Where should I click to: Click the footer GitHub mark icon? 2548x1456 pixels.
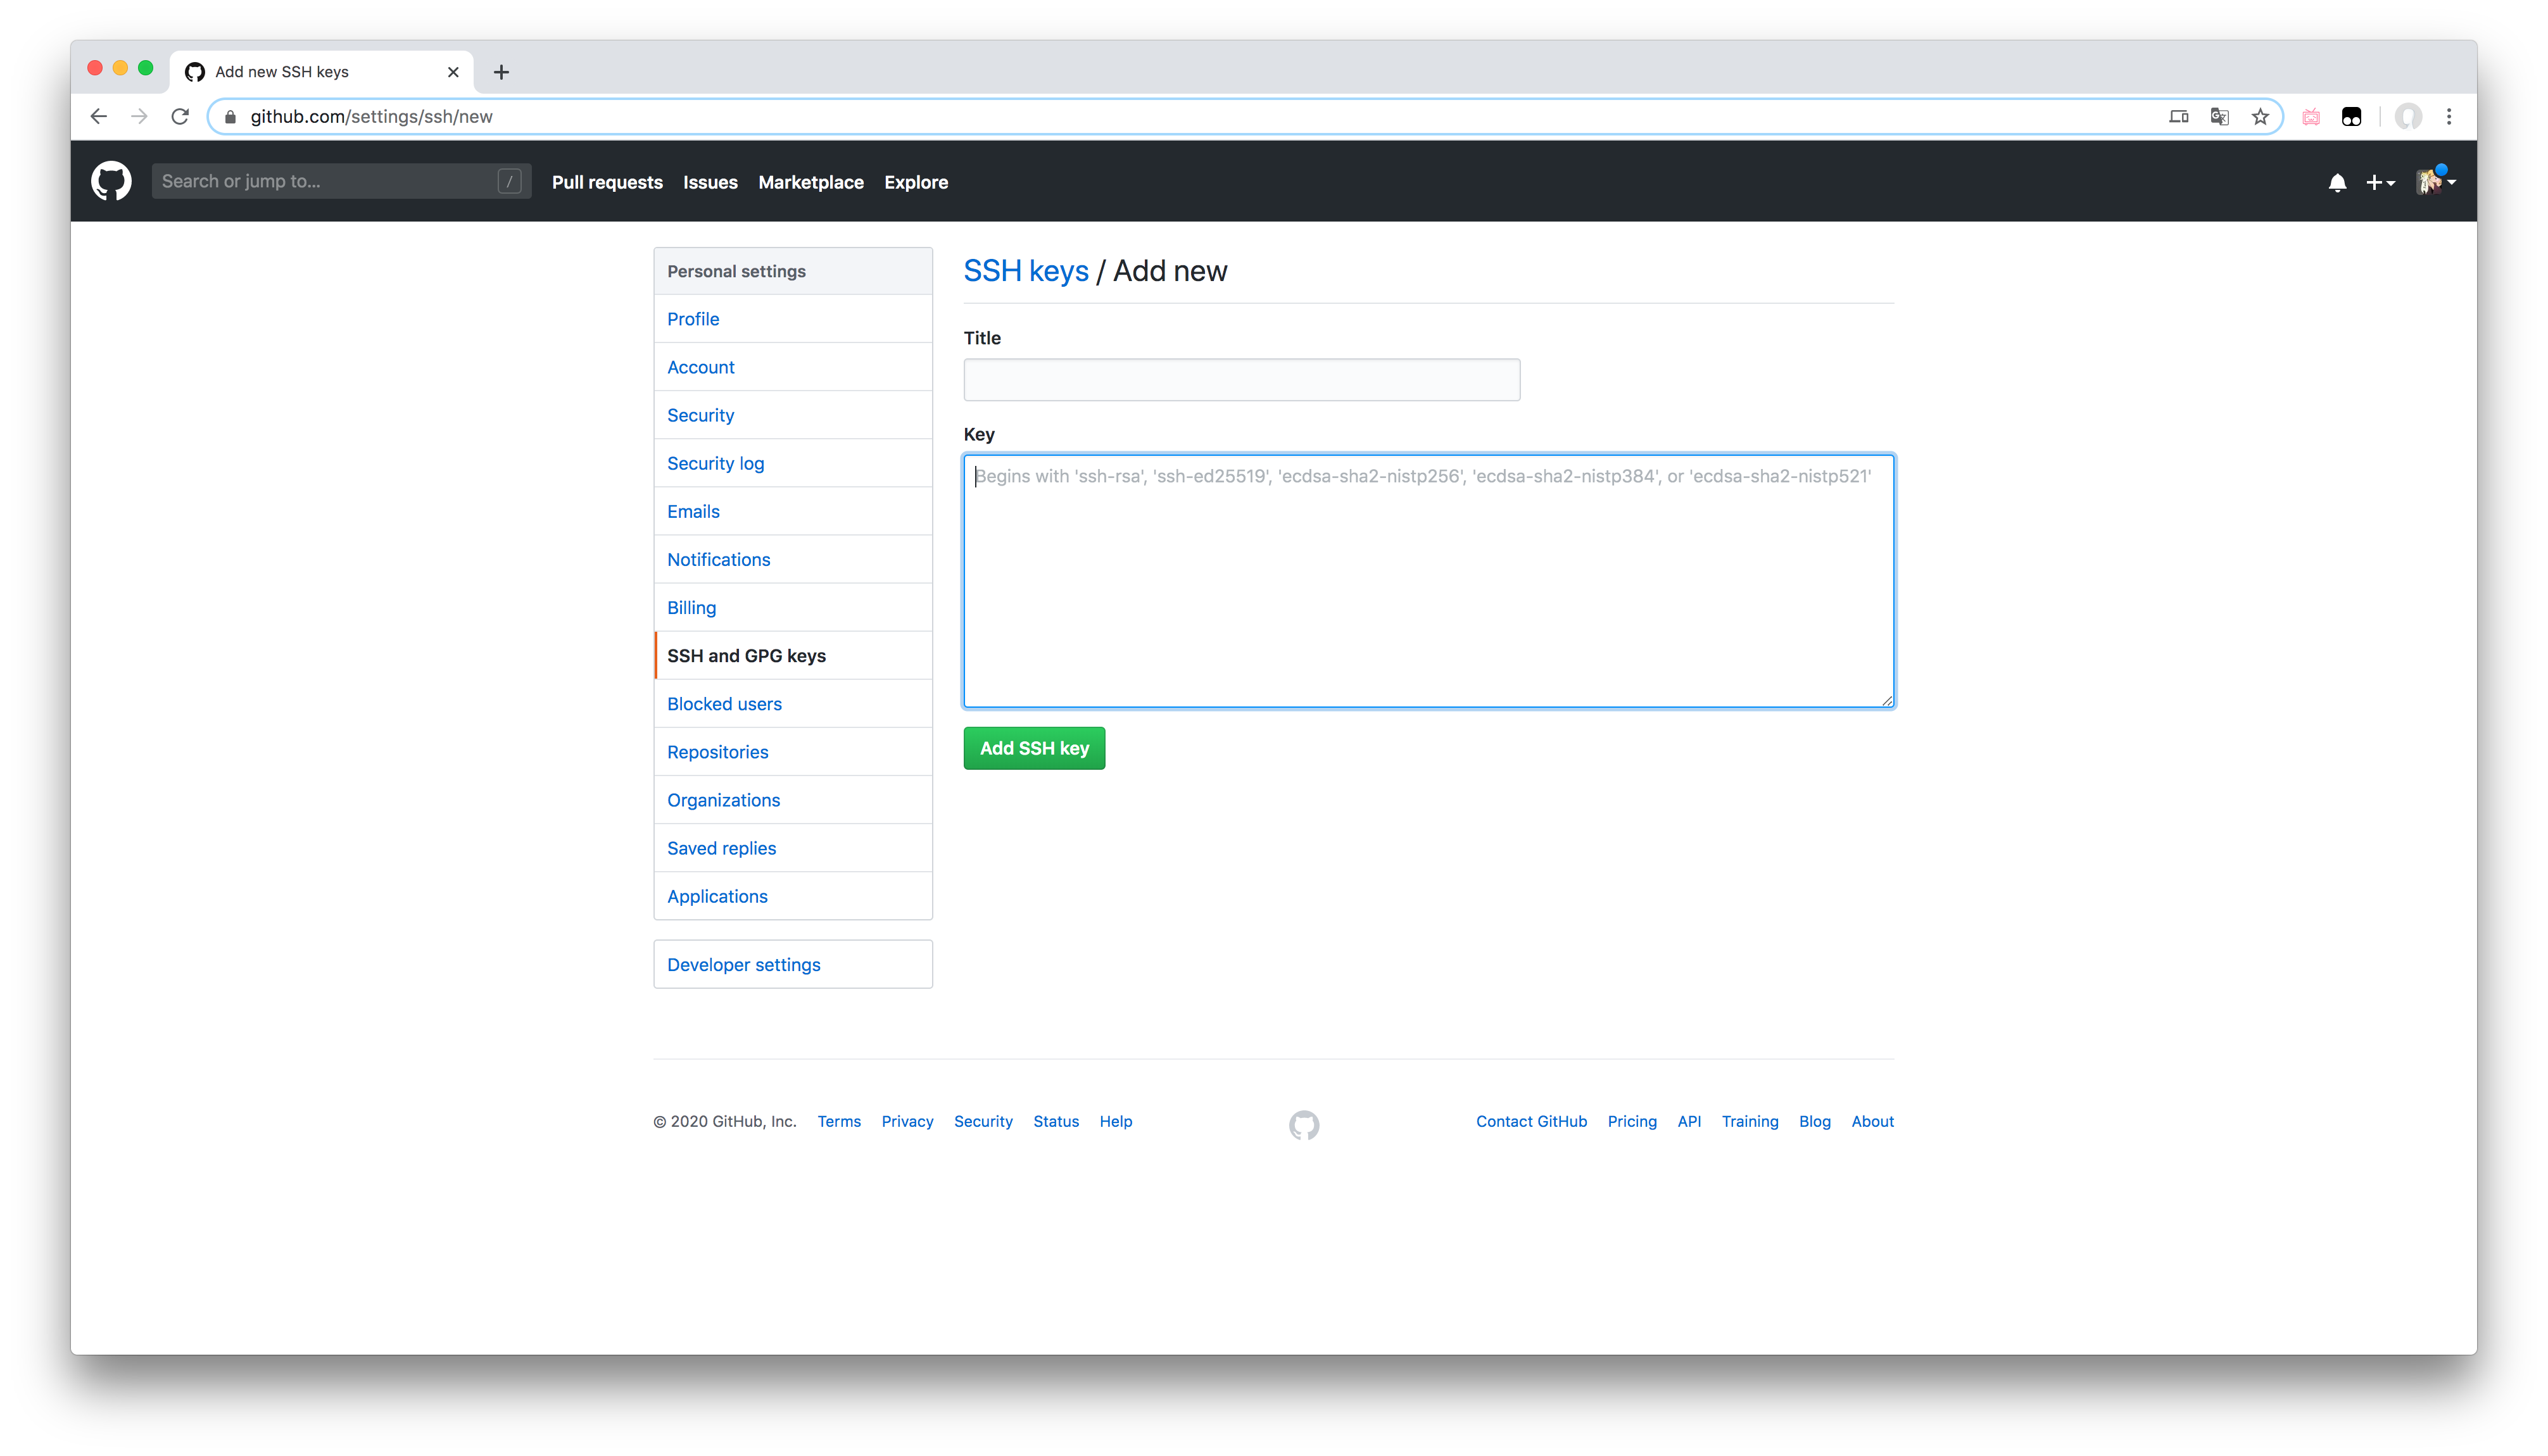[x=1303, y=1124]
